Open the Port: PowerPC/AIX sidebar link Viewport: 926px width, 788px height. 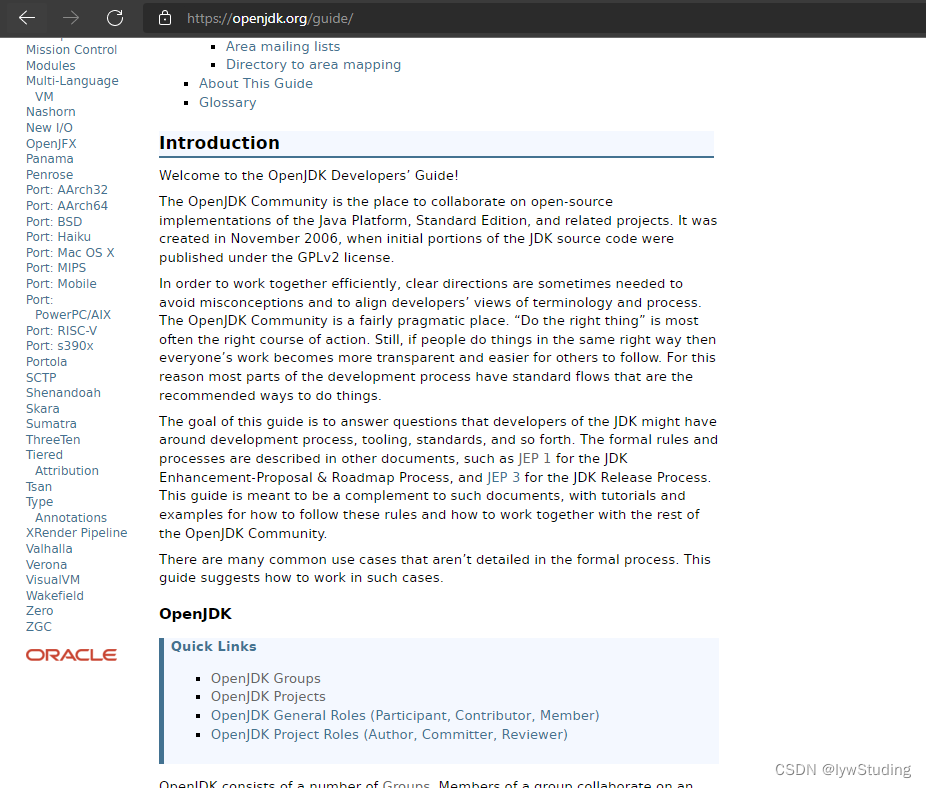tap(69, 308)
